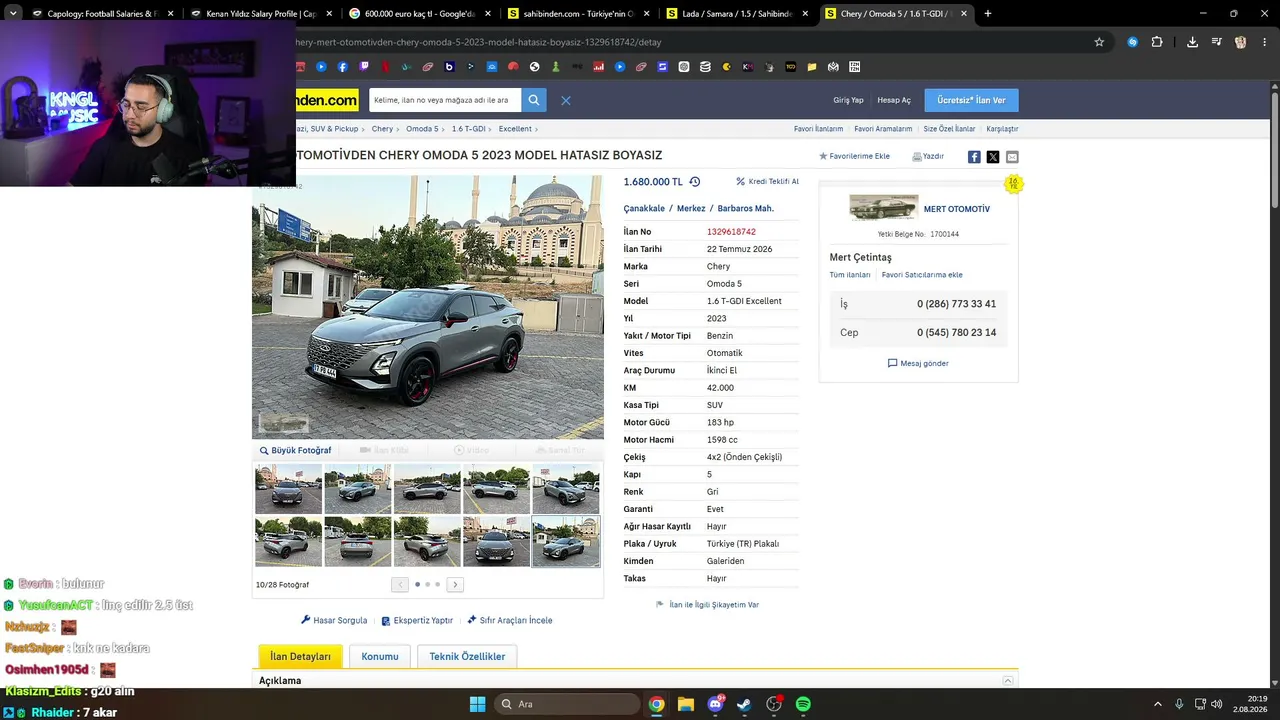This screenshot has height=720, width=1280.
Task: Go to the next photo thumbnail page
Action: click(x=455, y=585)
